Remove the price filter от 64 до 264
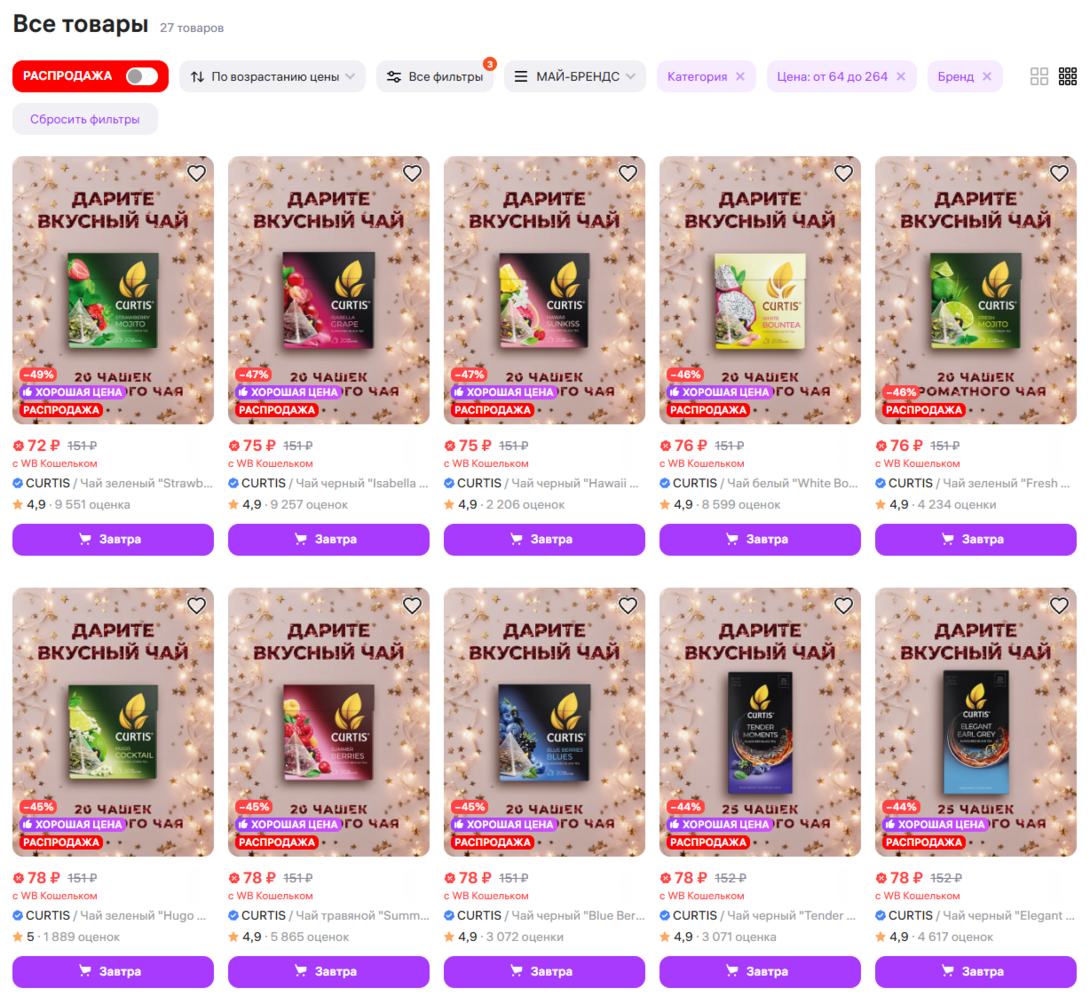This screenshot has height=1004, width=1090. [x=901, y=76]
